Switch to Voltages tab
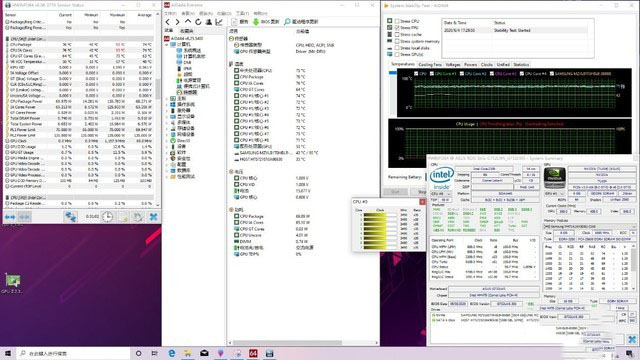This screenshot has height=360, width=640. click(x=453, y=64)
